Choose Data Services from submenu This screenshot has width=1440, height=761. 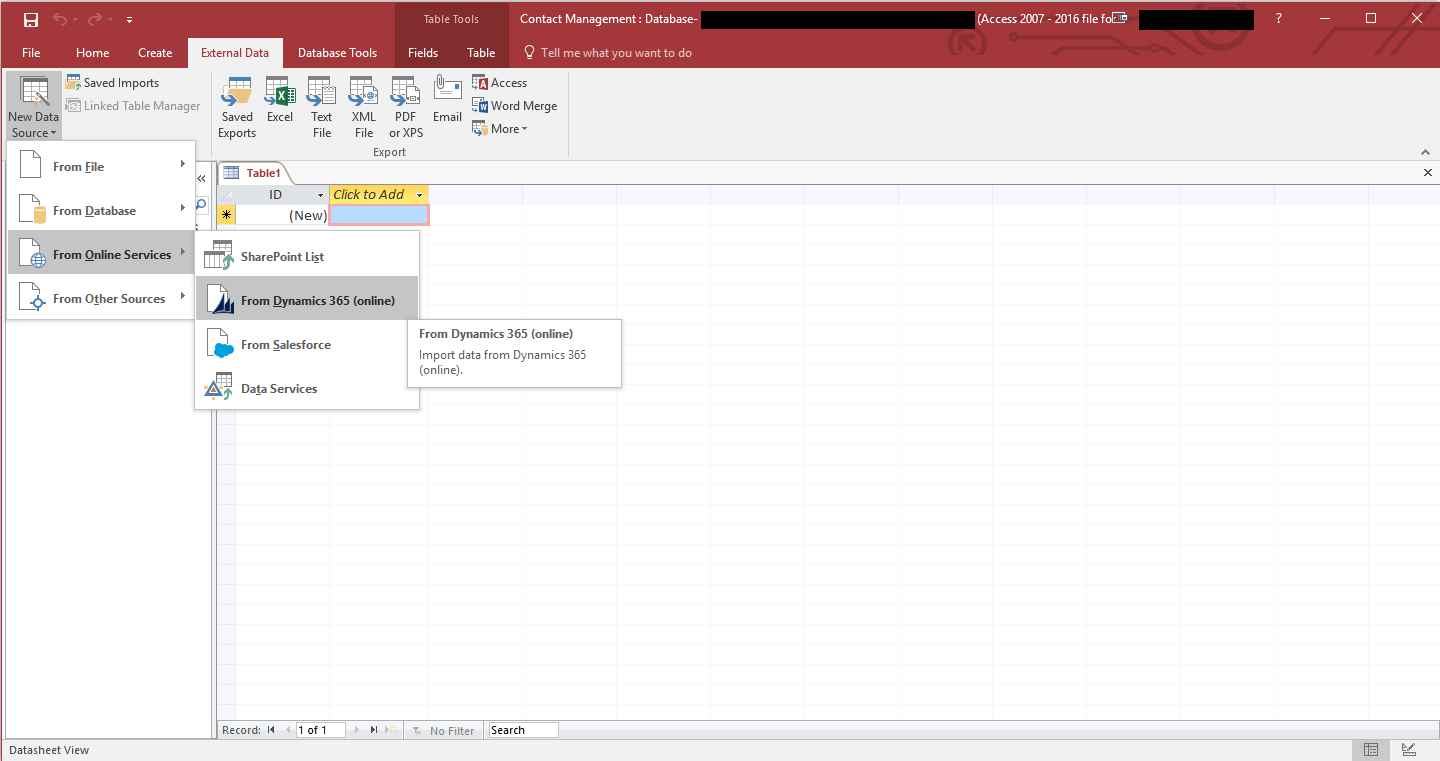point(307,389)
